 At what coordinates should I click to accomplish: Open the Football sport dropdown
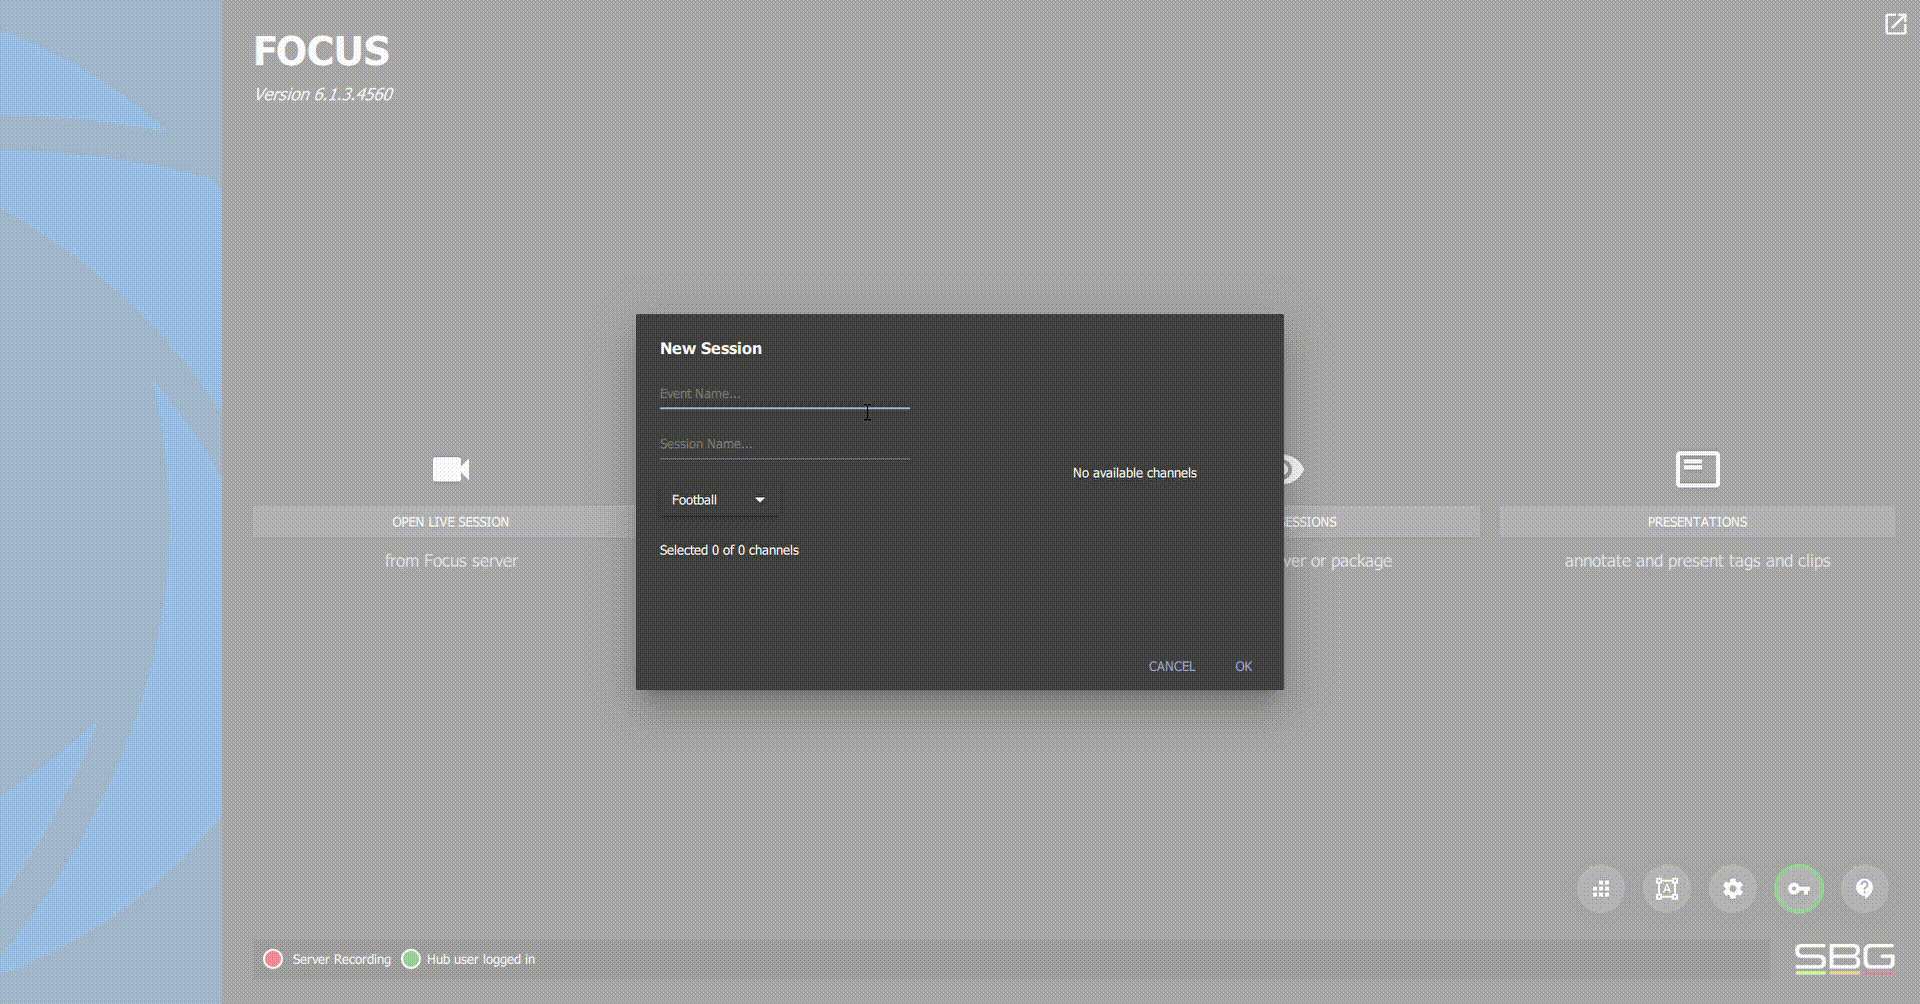(718, 500)
